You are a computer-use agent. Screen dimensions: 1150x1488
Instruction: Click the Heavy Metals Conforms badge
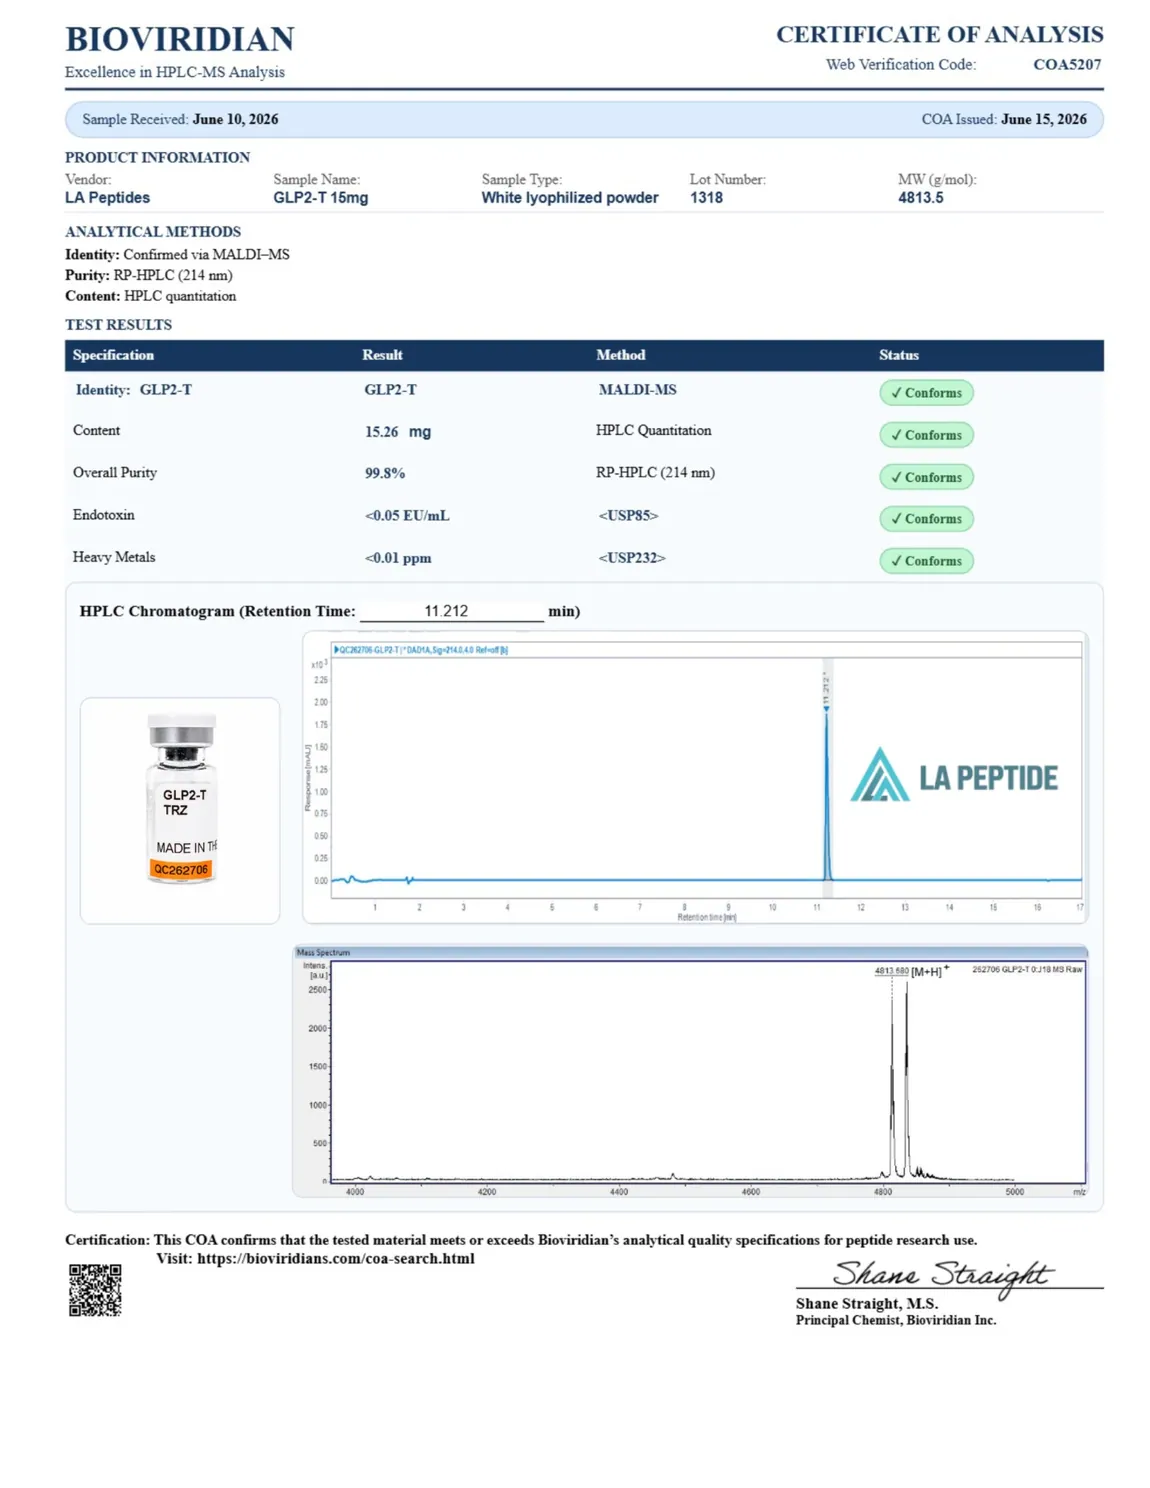pos(926,561)
